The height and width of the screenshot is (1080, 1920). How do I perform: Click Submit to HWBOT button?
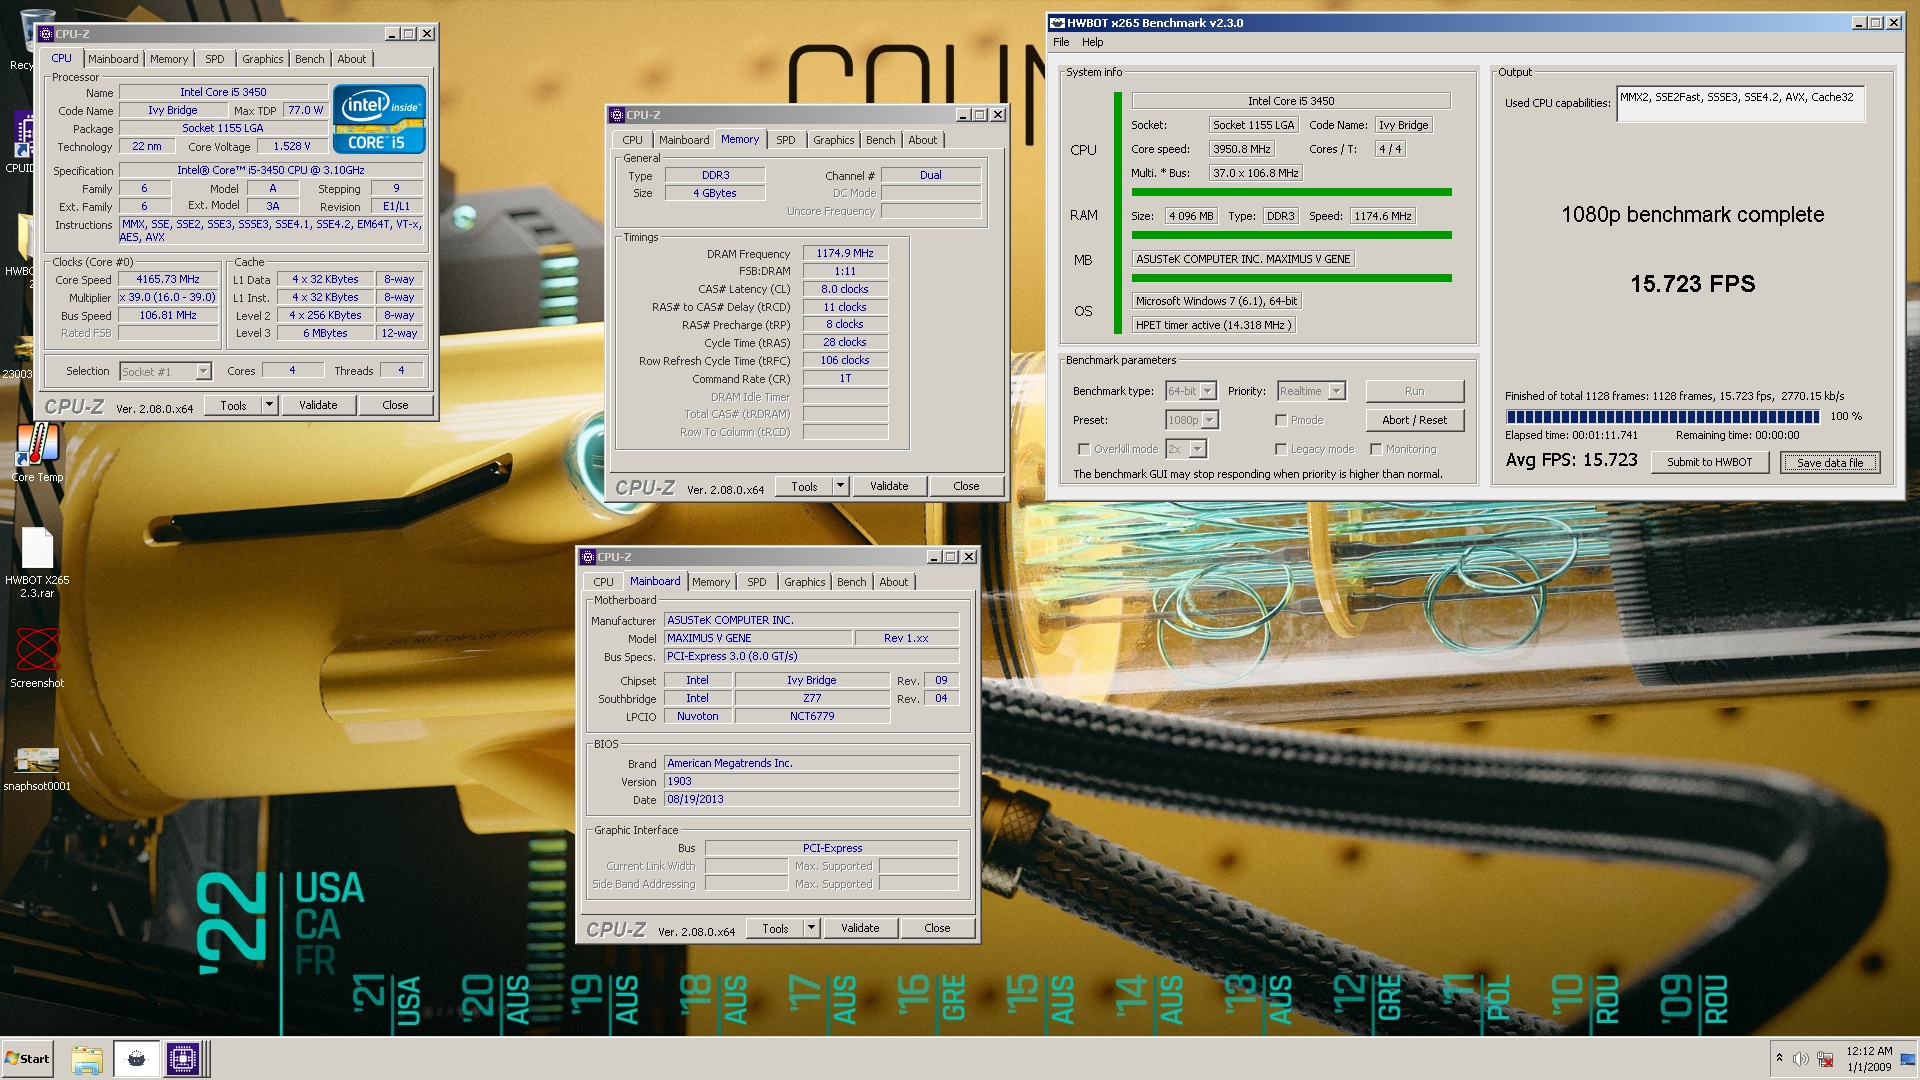pyautogui.click(x=1709, y=462)
